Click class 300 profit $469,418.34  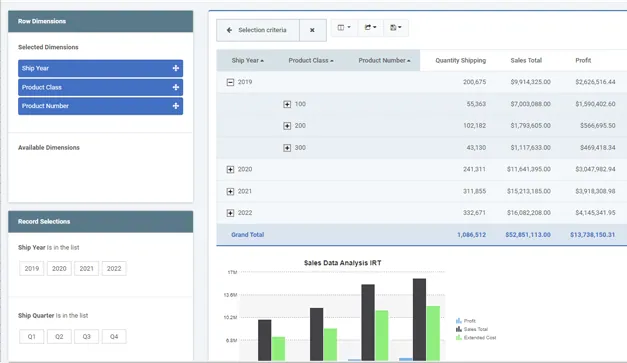coord(597,148)
